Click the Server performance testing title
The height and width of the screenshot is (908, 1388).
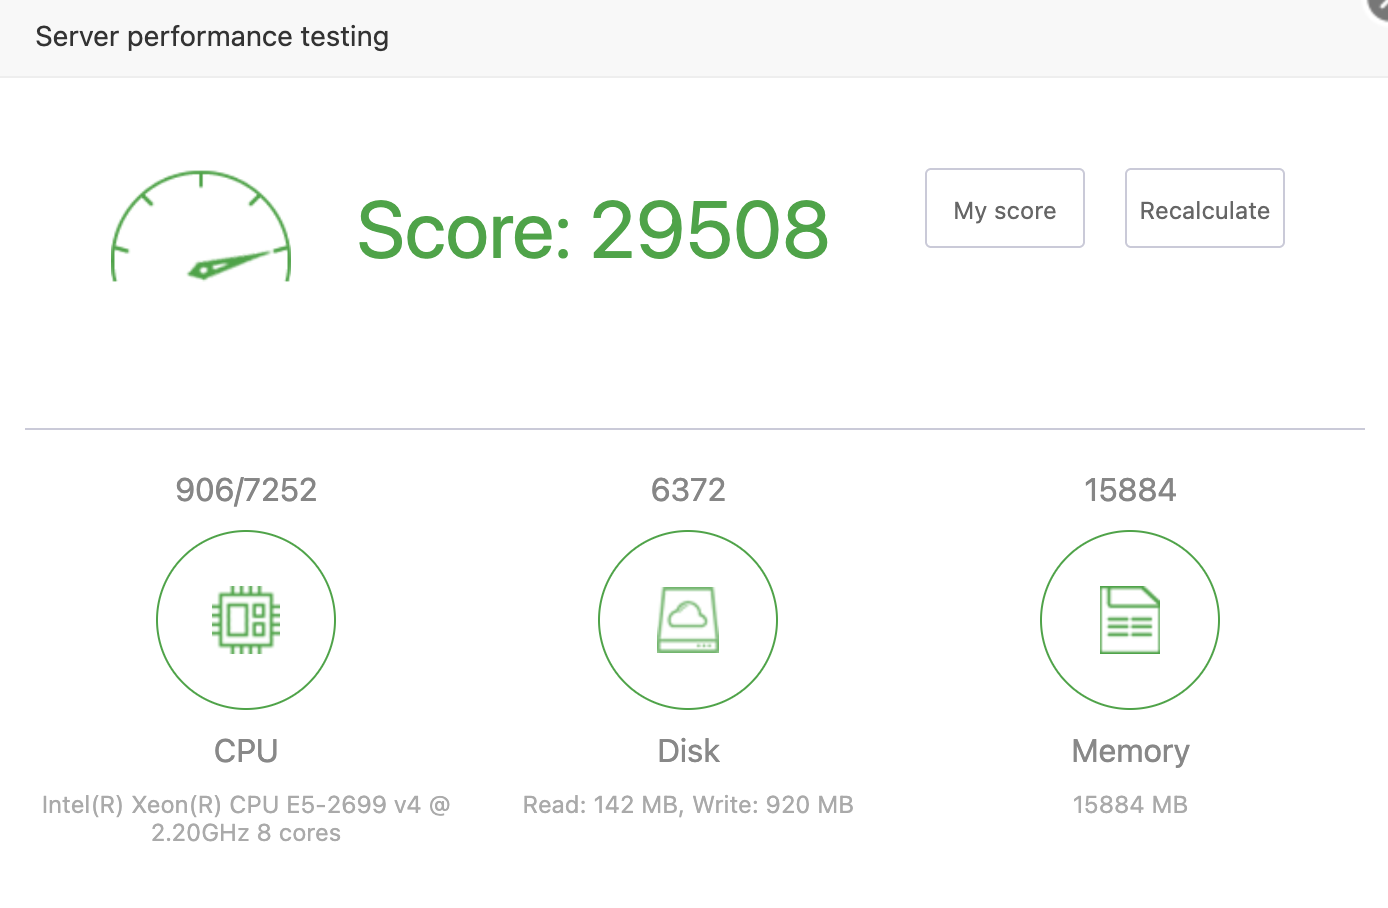tap(212, 37)
